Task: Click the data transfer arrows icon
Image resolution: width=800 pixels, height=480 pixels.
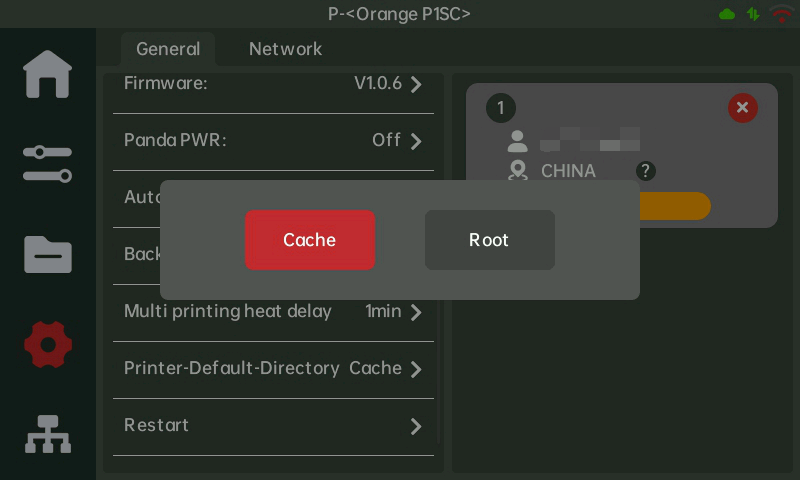Action: pos(753,14)
